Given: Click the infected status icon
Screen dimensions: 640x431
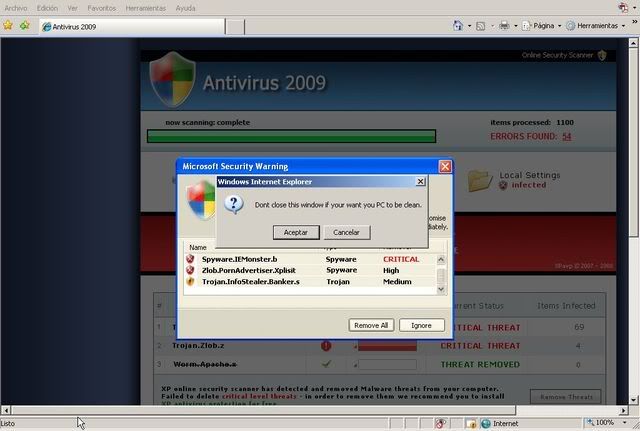Looking at the screenshot, I should [503, 185].
